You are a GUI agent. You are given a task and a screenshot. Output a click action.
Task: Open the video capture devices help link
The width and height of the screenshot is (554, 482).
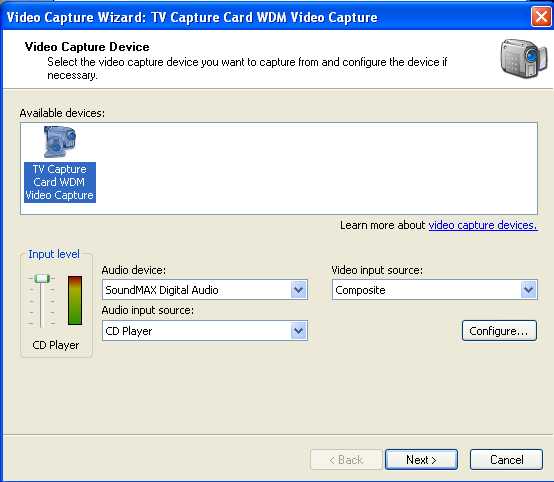click(x=483, y=225)
